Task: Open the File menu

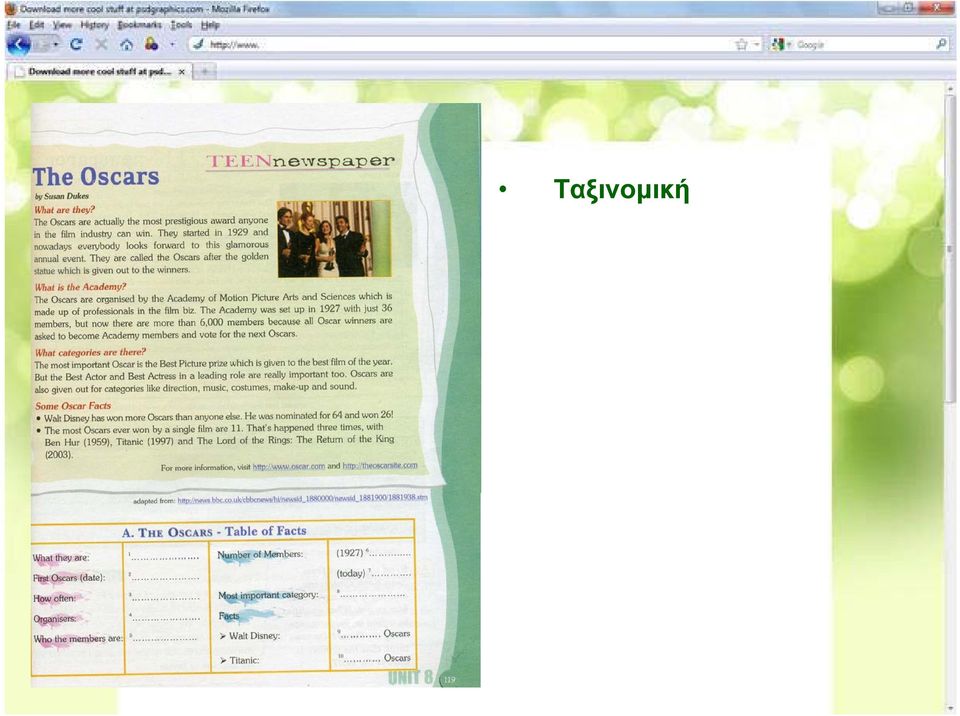Action: [13, 25]
